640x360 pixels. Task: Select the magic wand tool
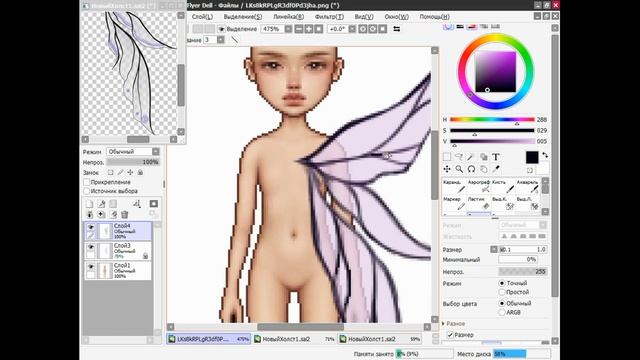[x=471, y=157]
